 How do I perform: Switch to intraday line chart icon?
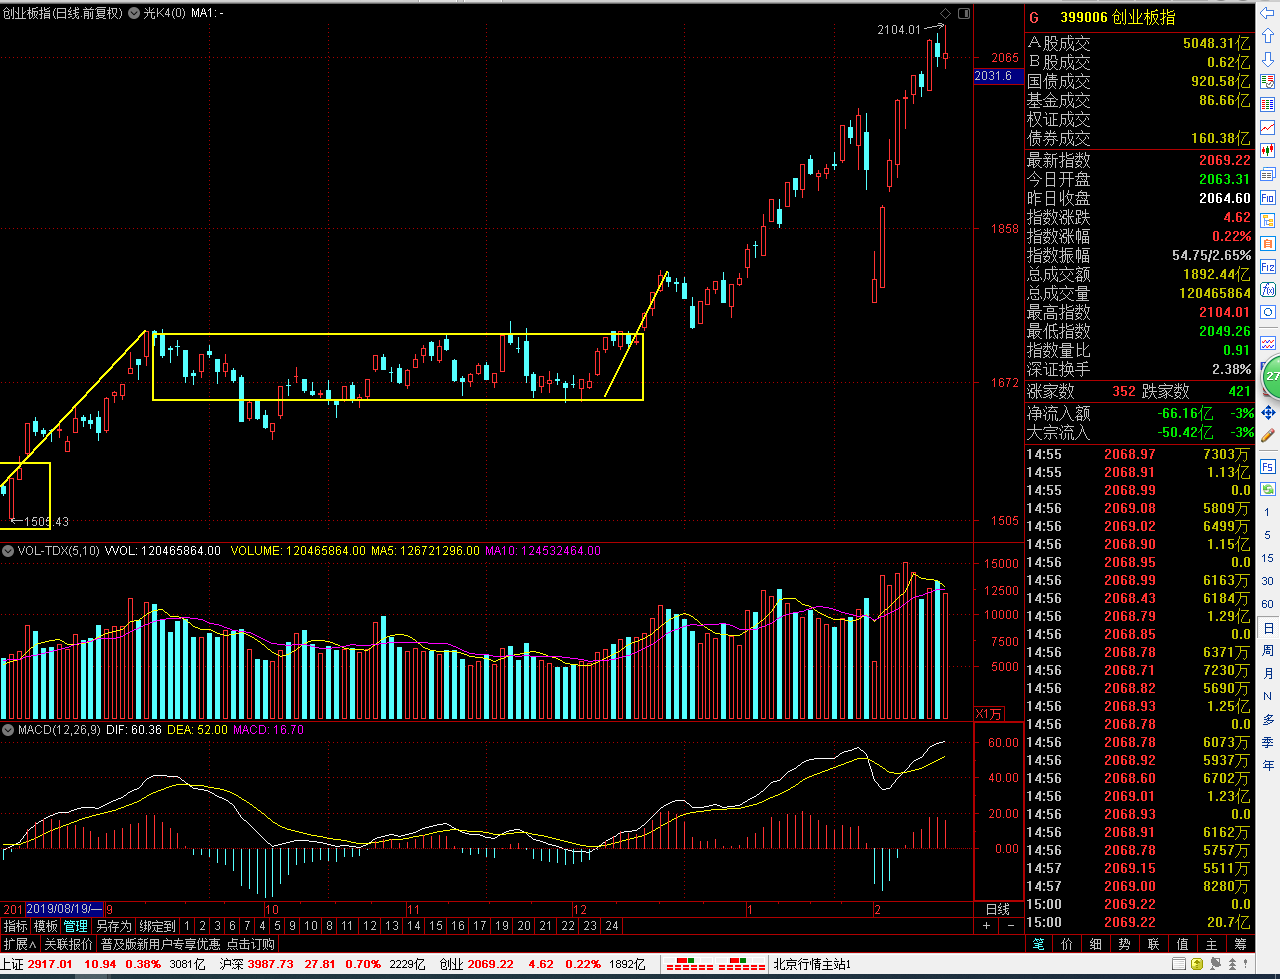click(1267, 127)
